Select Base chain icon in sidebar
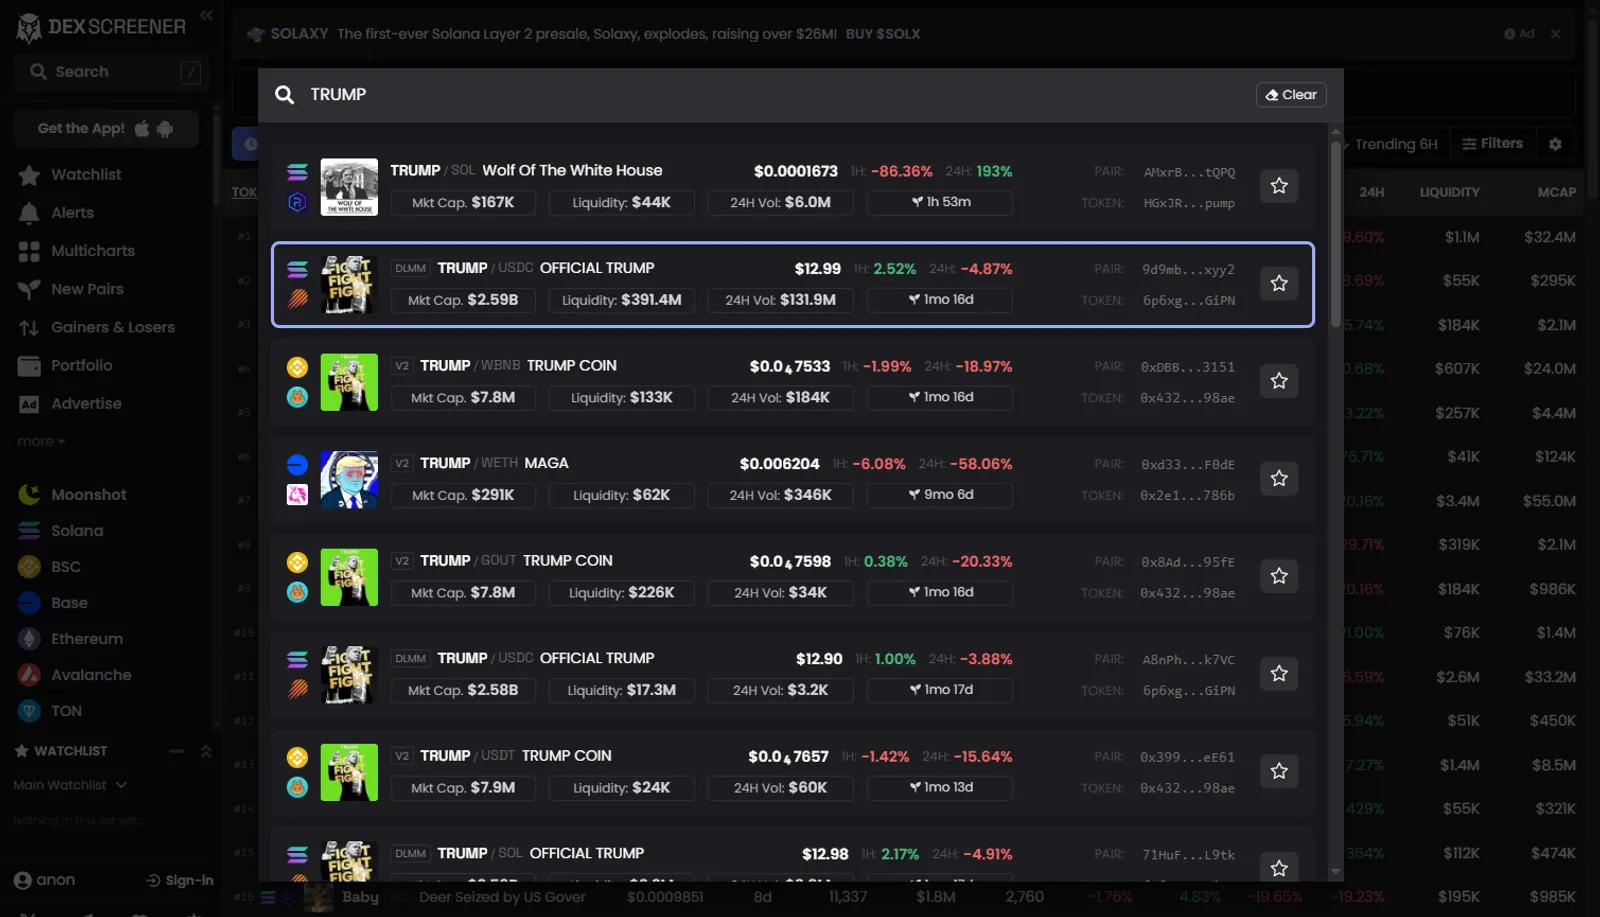The height and width of the screenshot is (917, 1600). click(29, 603)
